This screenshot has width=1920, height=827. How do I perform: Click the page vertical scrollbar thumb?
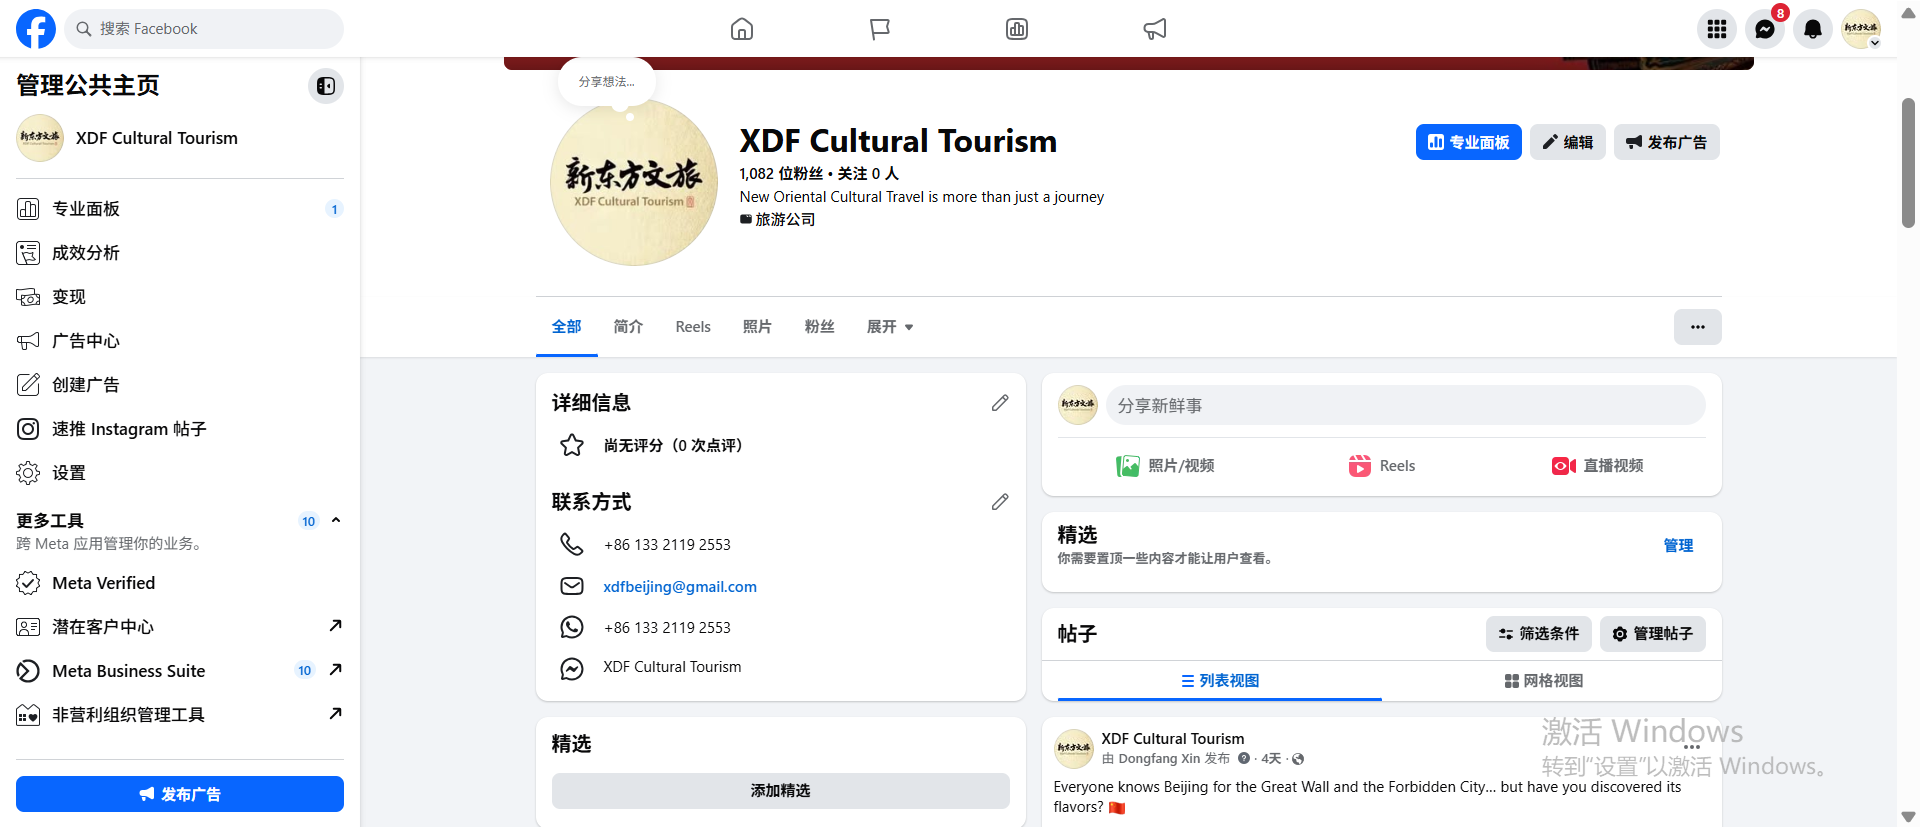tap(1908, 163)
